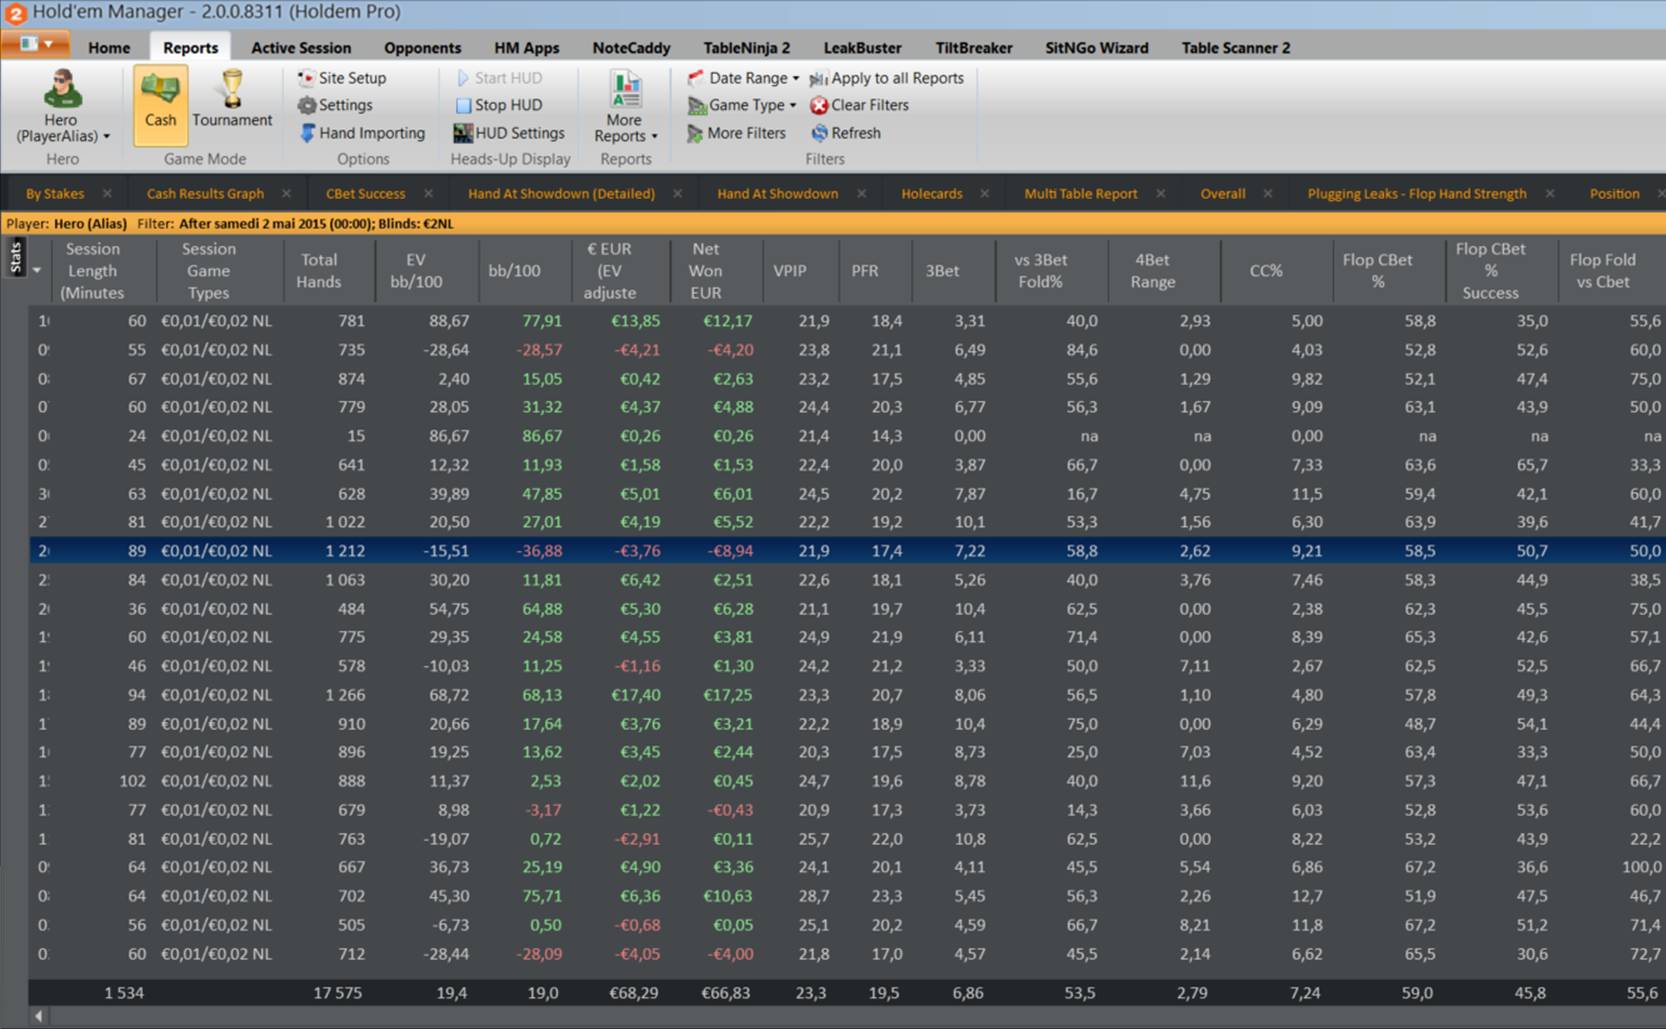Open the Hero PlayerAlias selector

[62, 107]
